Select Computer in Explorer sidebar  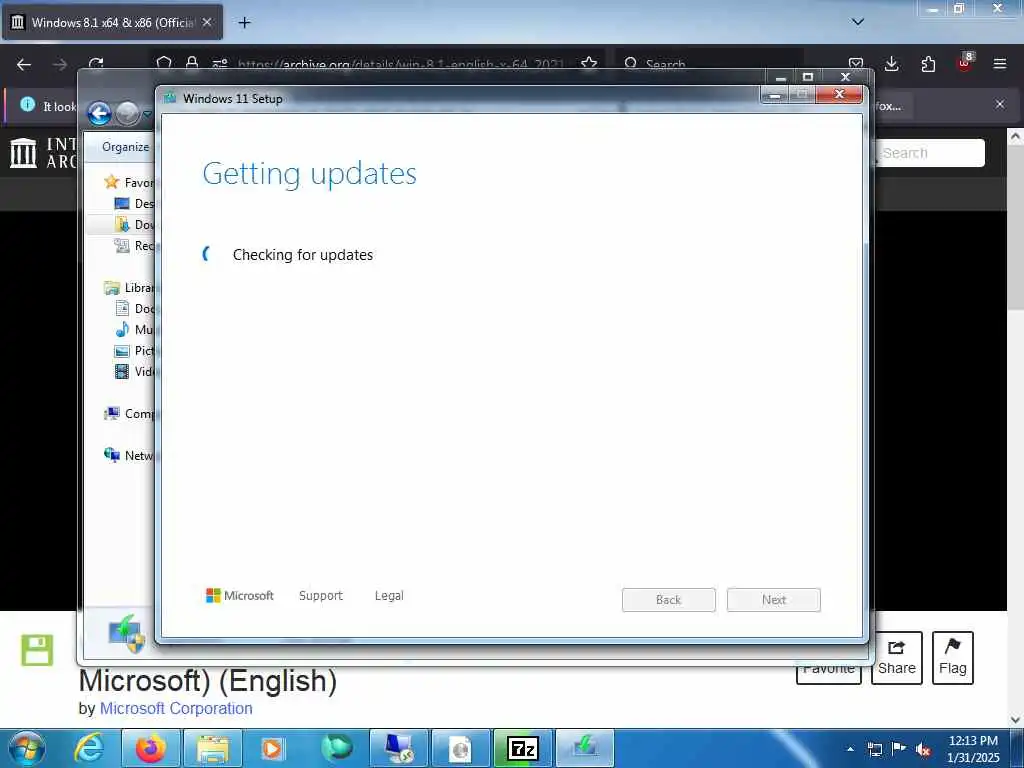coord(112,413)
